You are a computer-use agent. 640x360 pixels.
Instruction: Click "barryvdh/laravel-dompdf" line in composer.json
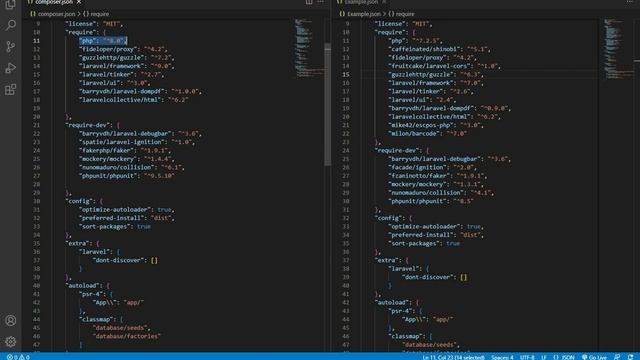coord(140,91)
